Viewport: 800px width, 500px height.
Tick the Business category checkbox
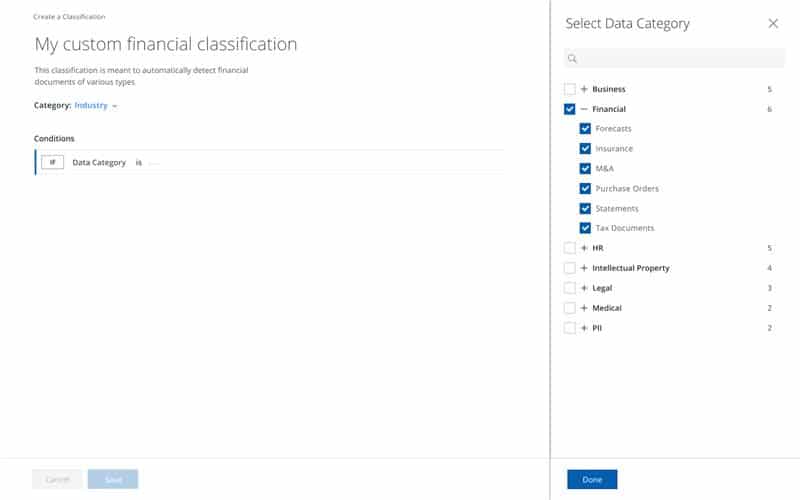[x=569, y=89]
